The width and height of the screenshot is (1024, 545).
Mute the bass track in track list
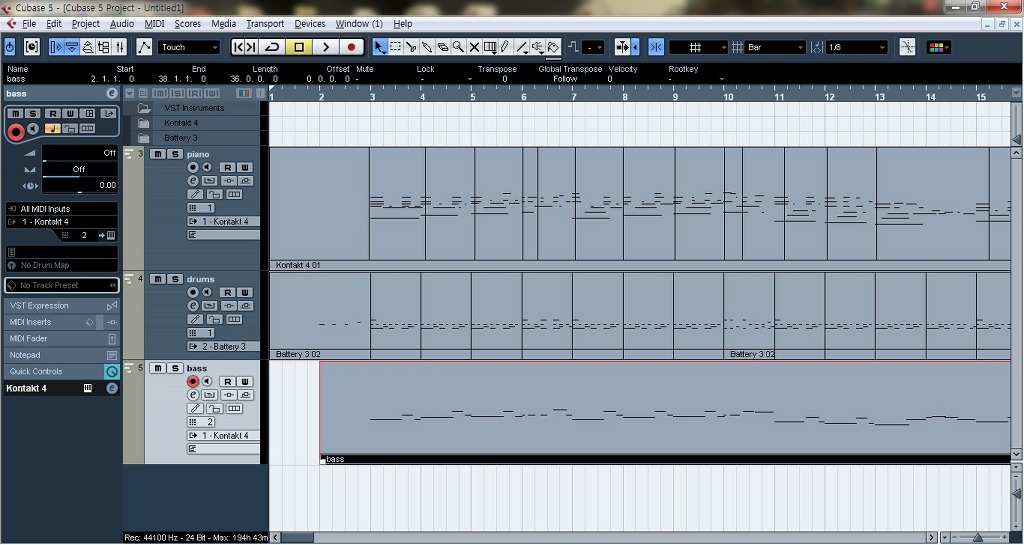pos(158,368)
